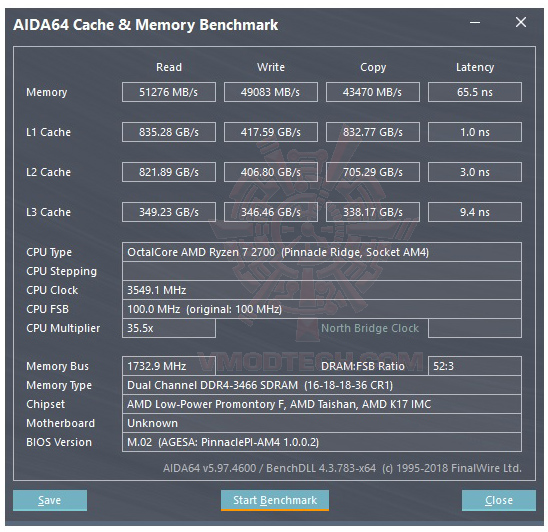Click the L1 Cache row label
Viewport: 548px width, 532px height.
[x=48, y=132]
